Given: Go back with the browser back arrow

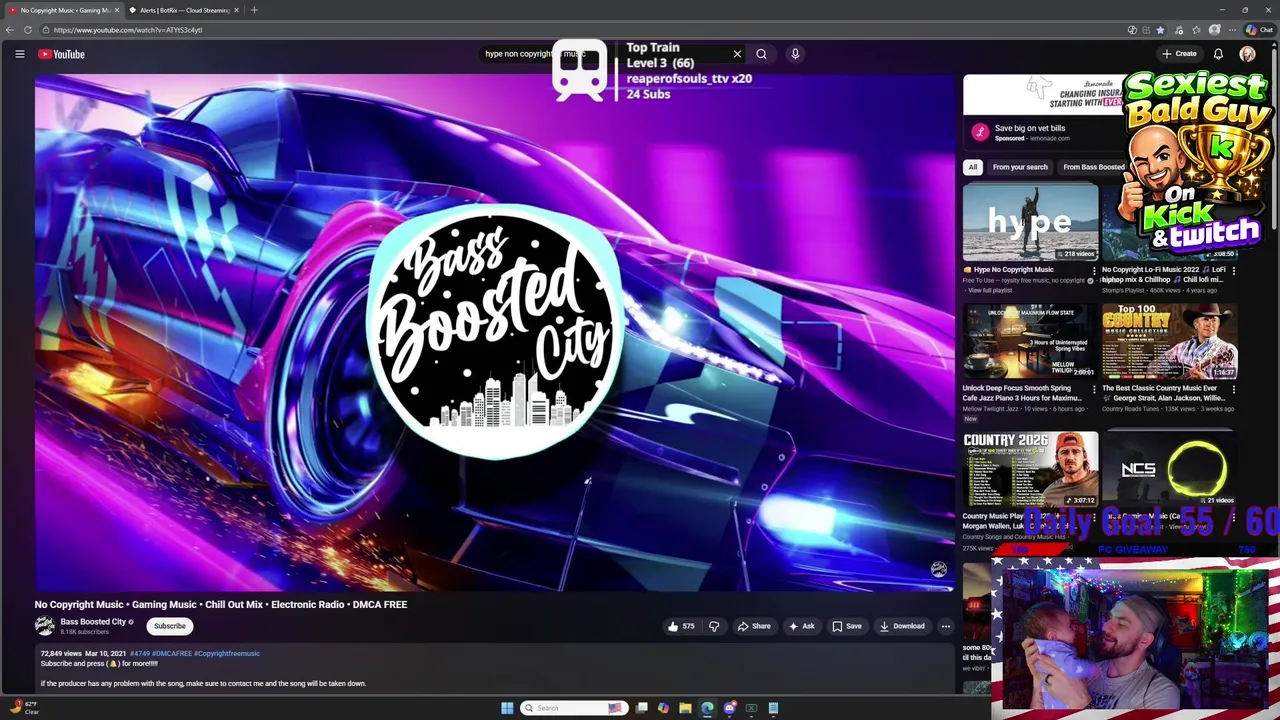Looking at the screenshot, I should (x=9, y=30).
